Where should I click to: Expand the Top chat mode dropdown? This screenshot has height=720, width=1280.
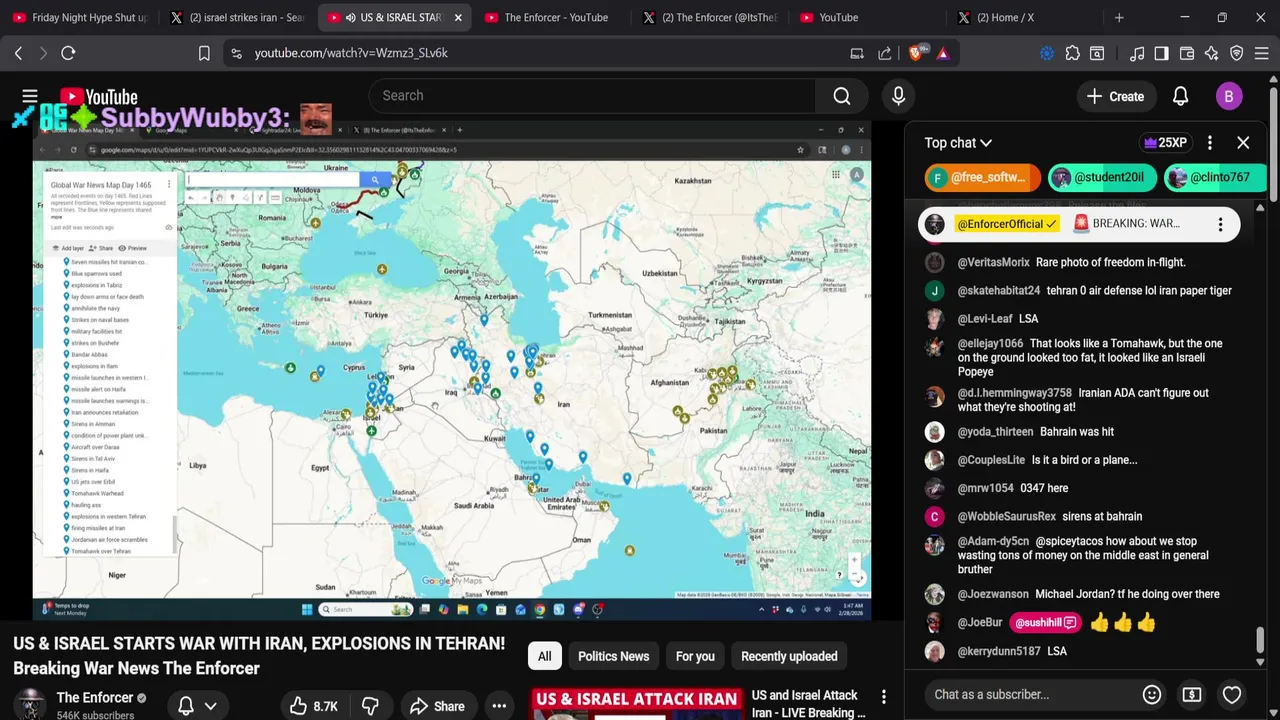(958, 143)
